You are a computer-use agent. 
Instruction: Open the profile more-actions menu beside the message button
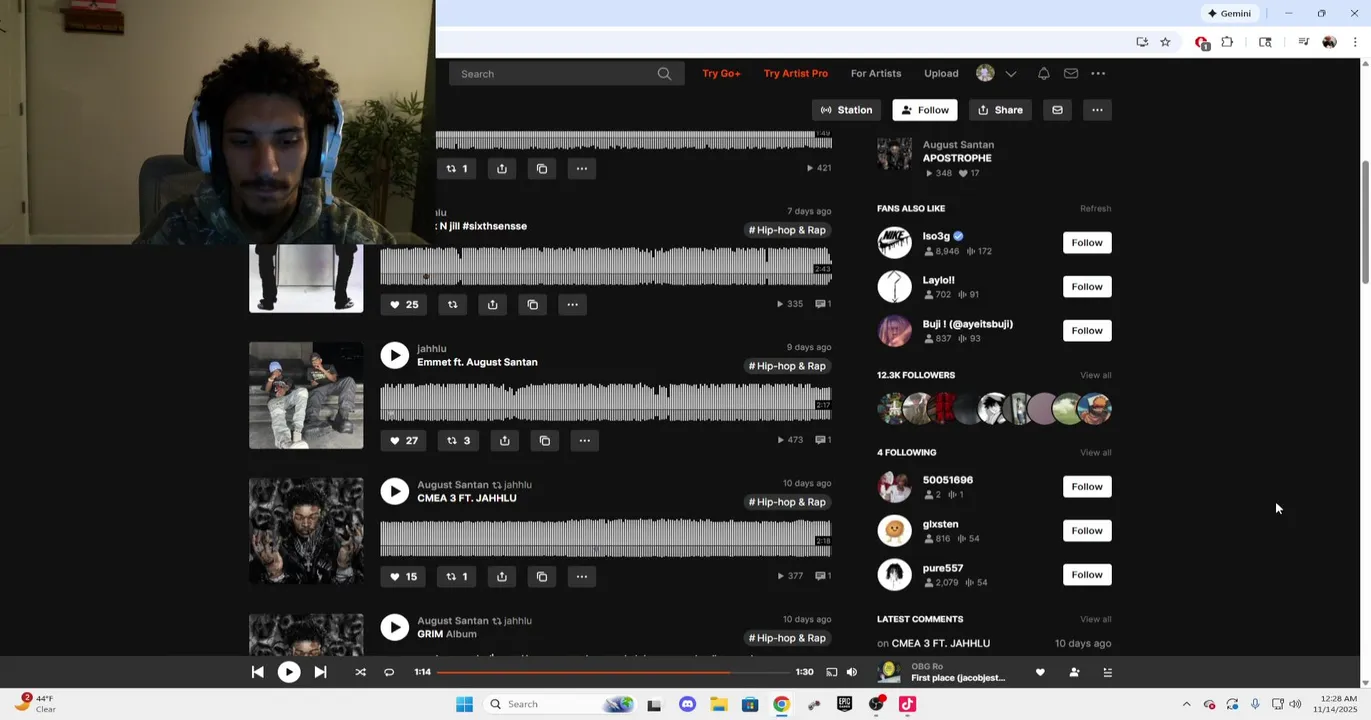[x=1097, y=110]
